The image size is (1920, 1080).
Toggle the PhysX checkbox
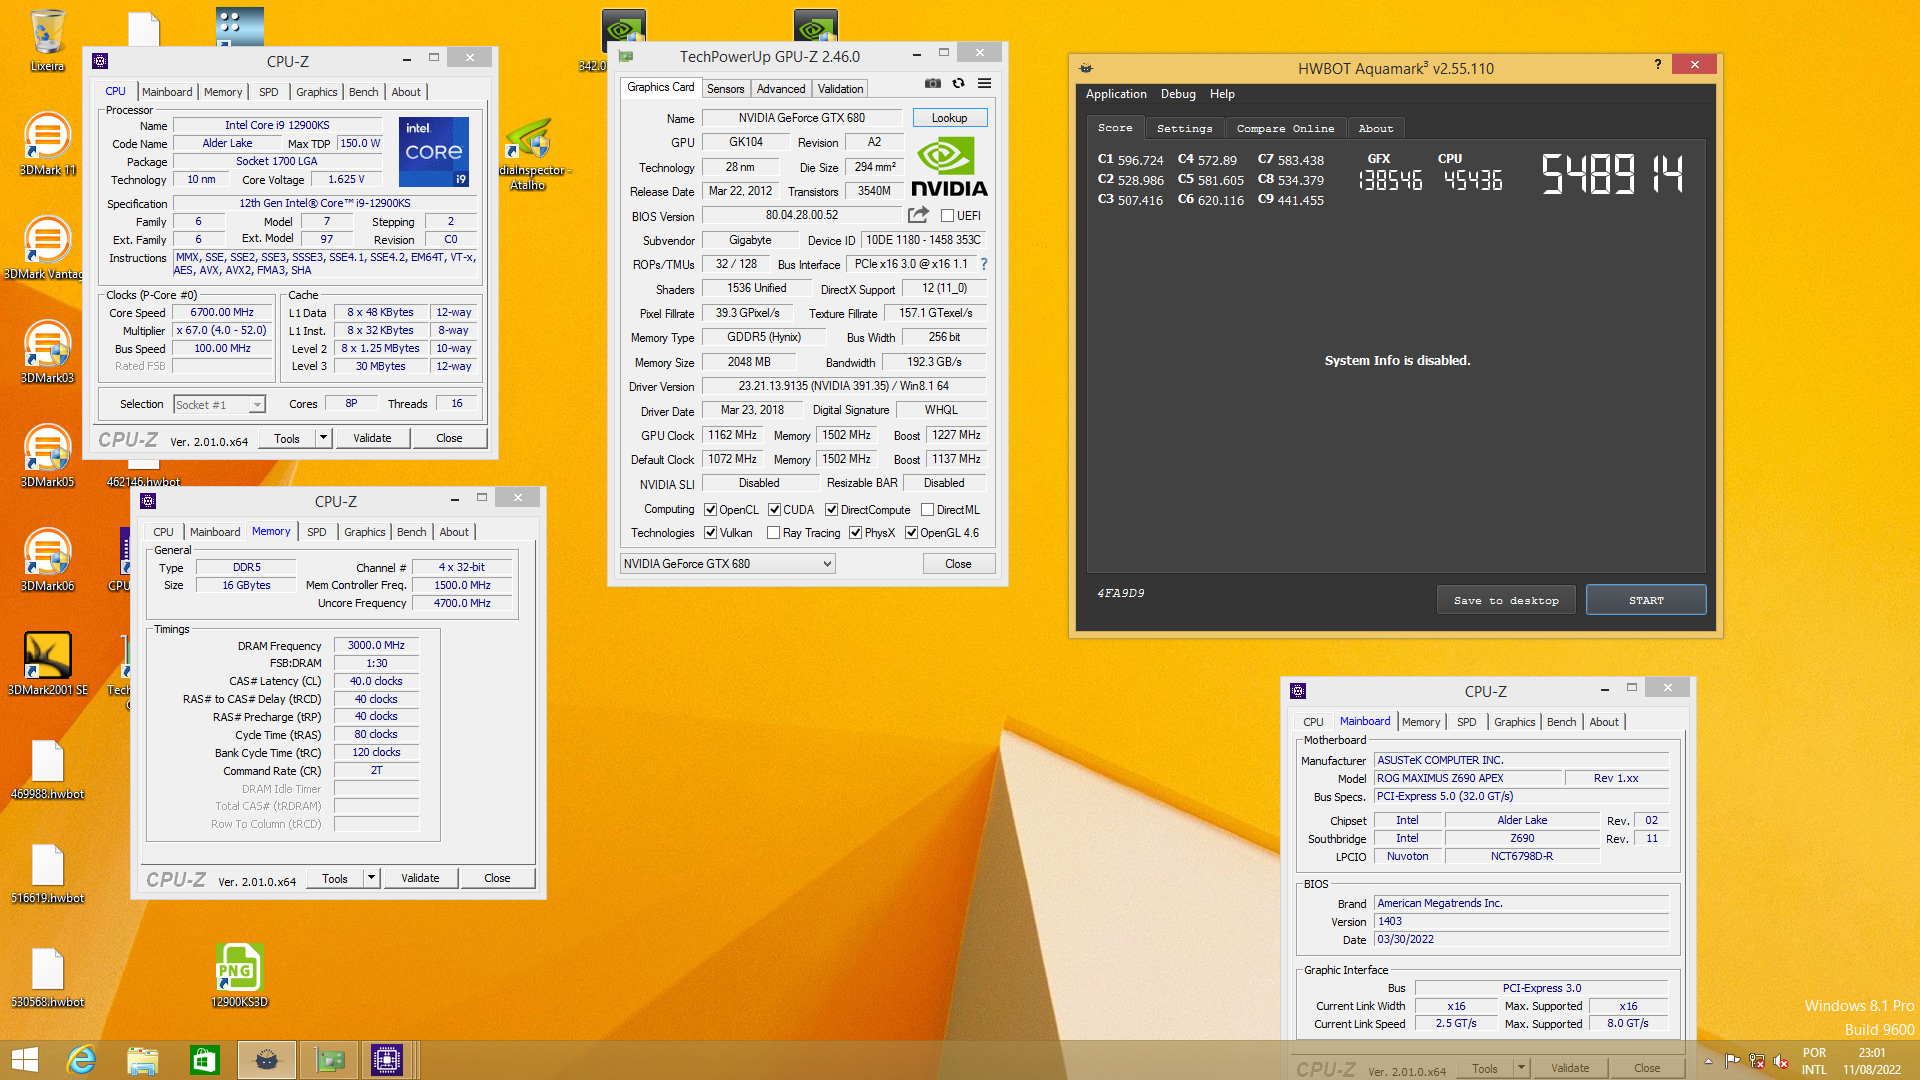point(855,533)
